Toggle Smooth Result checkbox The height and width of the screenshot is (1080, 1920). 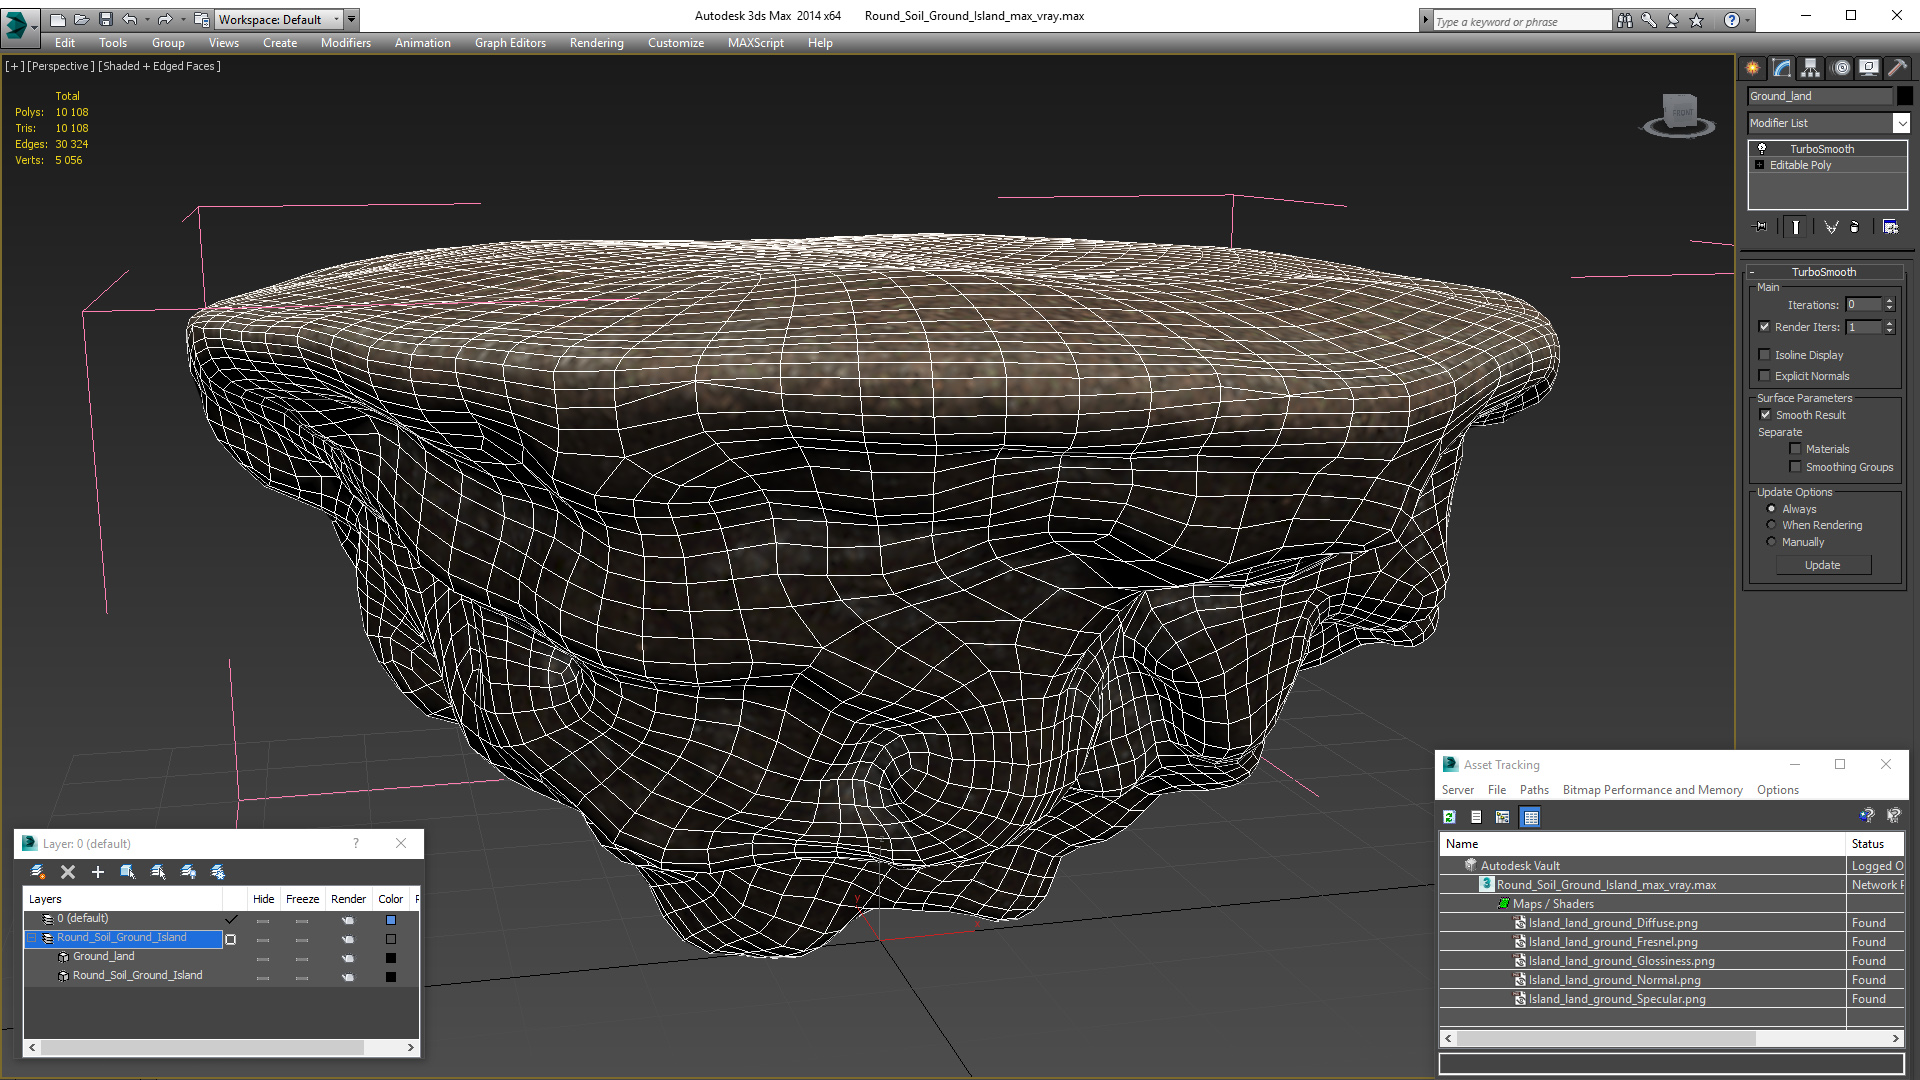(x=1765, y=415)
